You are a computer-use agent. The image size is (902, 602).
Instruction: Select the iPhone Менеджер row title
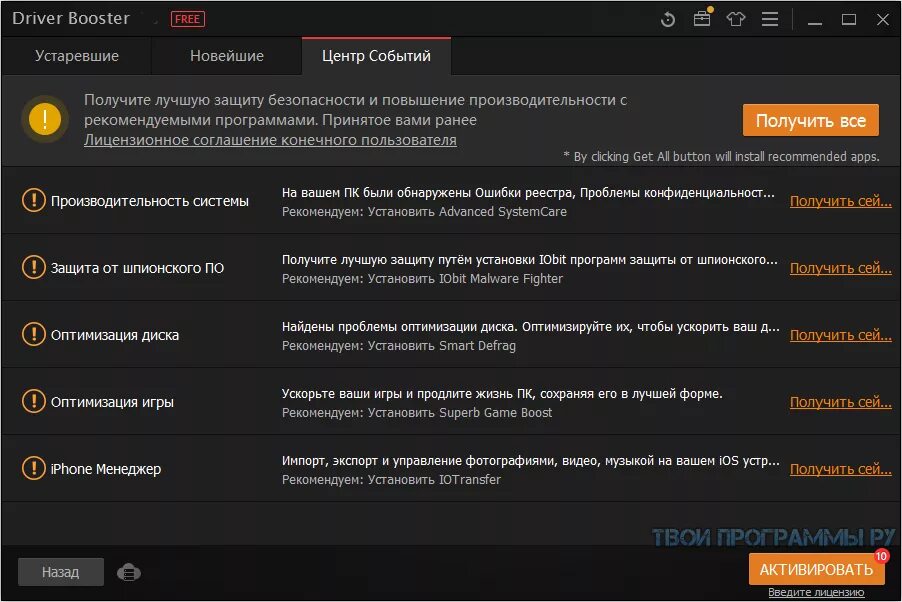pos(106,469)
